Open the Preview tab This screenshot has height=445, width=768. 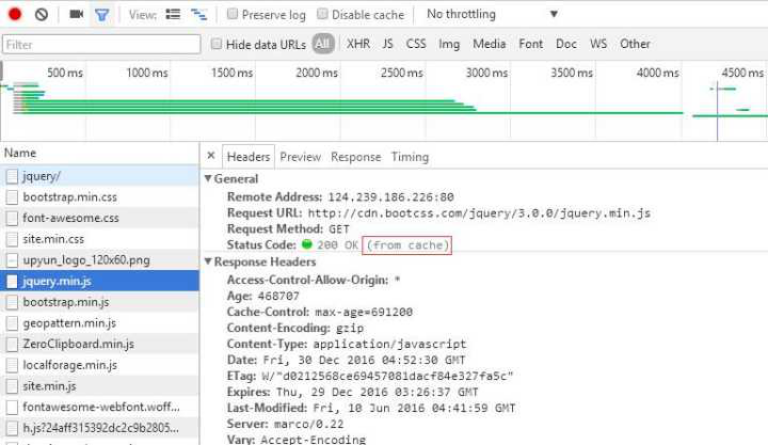(x=300, y=157)
